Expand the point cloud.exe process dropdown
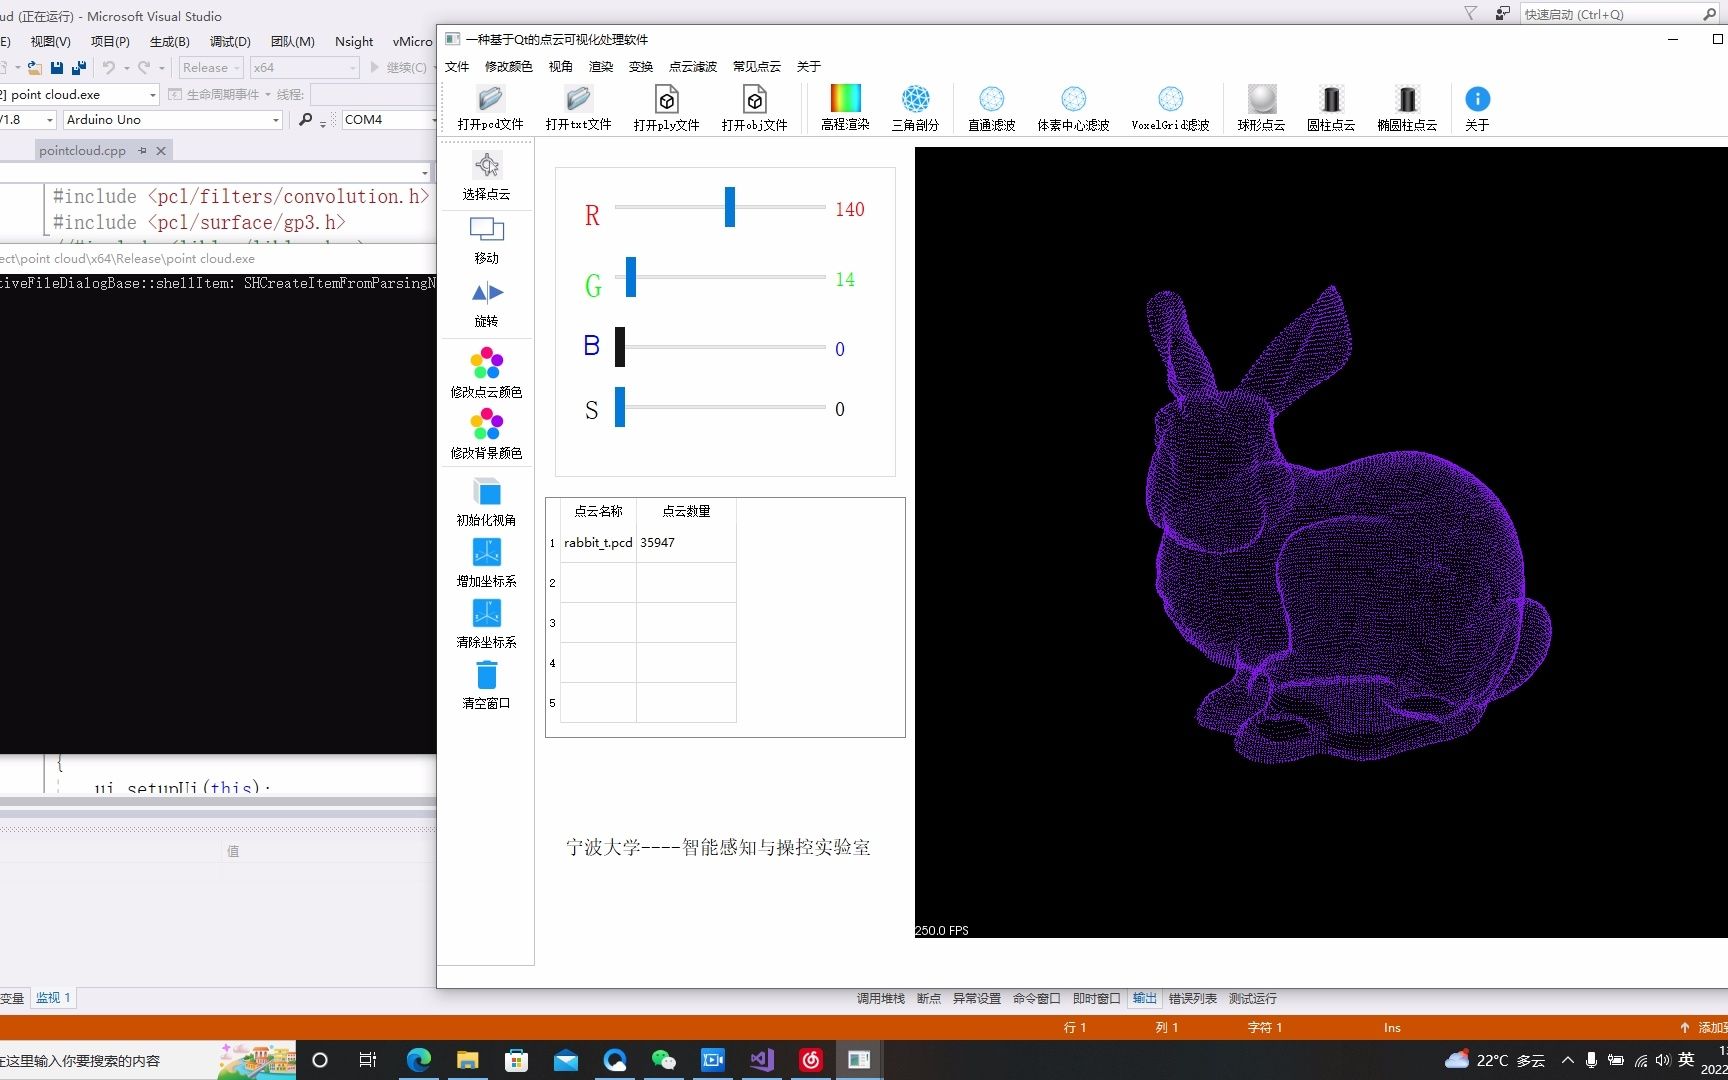The width and height of the screenshot is (1728, 1080). pos(152,95)
